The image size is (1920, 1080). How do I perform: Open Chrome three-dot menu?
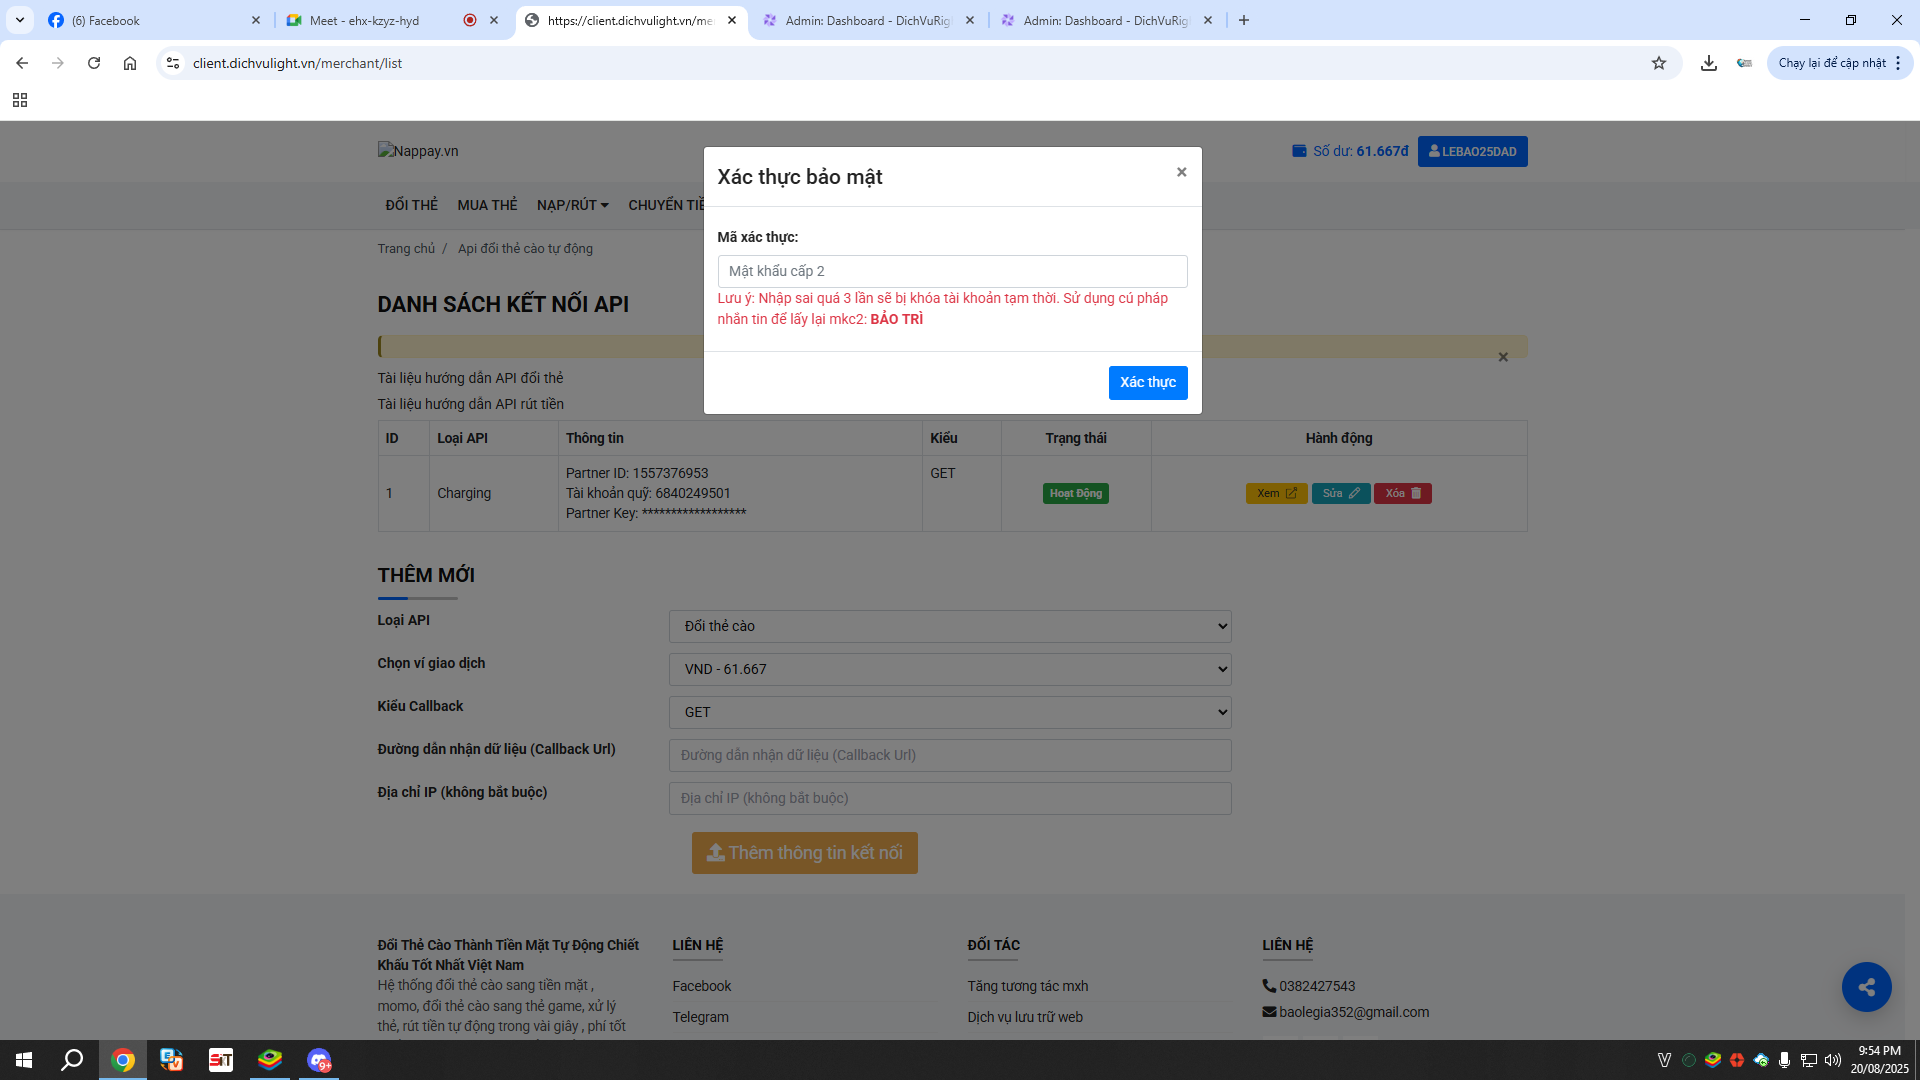(x=1897, y=63)
